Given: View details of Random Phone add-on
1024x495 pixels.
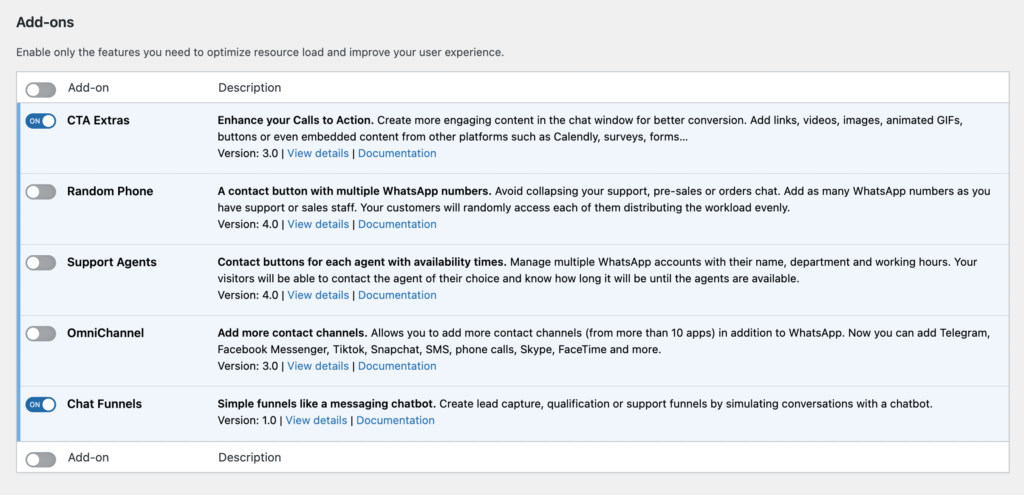Looking at the screenshot, I should point(318,225).
